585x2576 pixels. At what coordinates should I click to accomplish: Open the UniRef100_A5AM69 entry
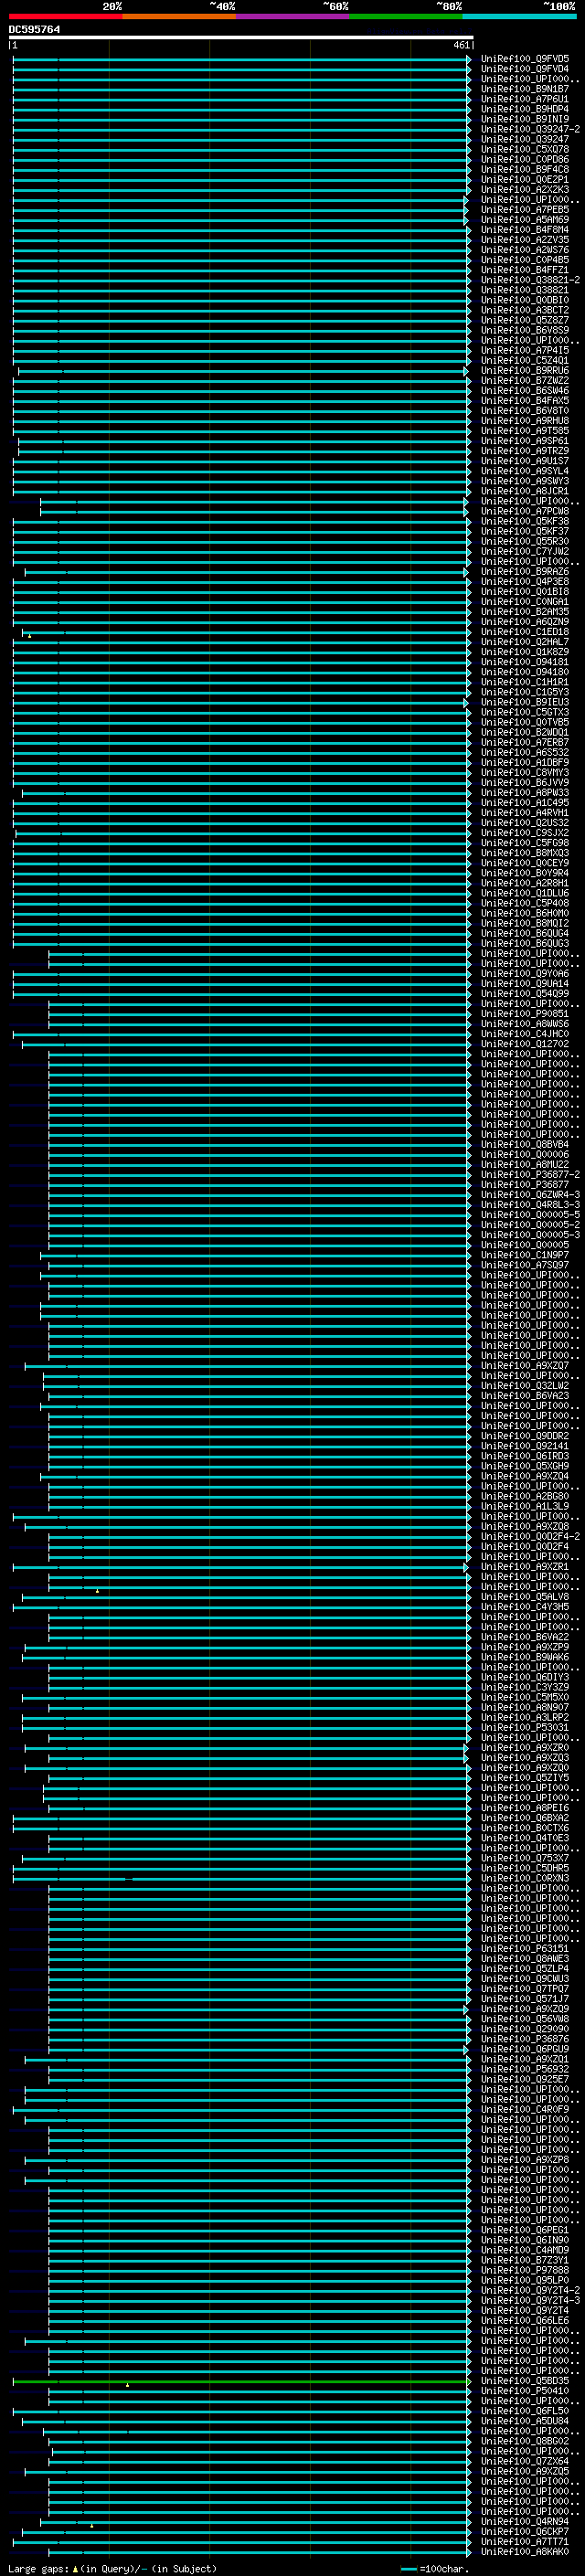click(525, 219)
